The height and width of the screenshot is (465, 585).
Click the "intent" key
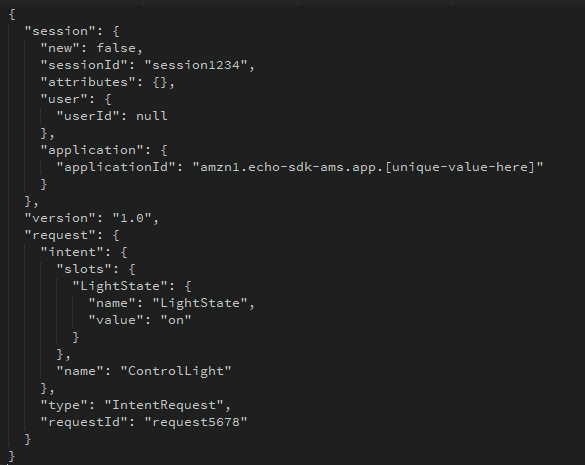[x=72, y=252]
